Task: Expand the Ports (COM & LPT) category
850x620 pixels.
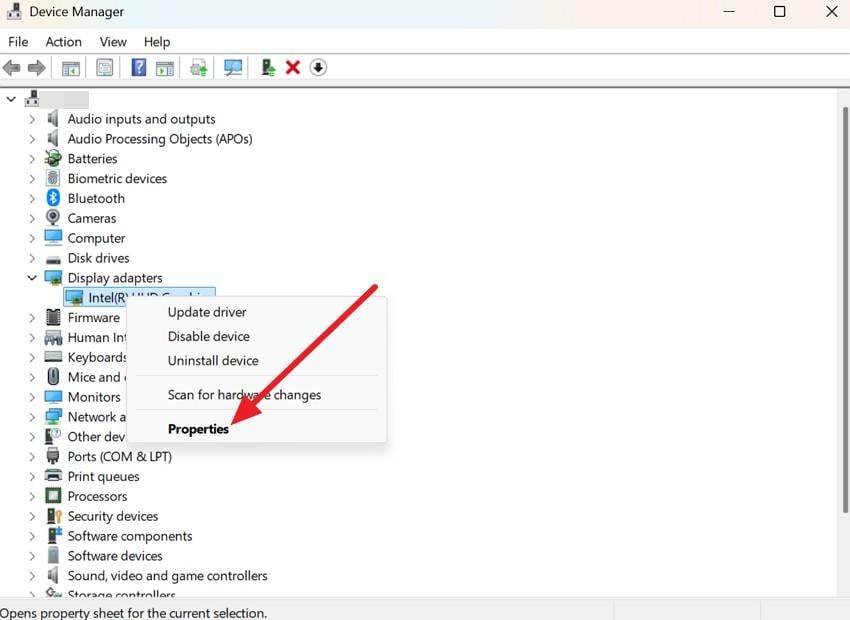Action: point(32,456)
